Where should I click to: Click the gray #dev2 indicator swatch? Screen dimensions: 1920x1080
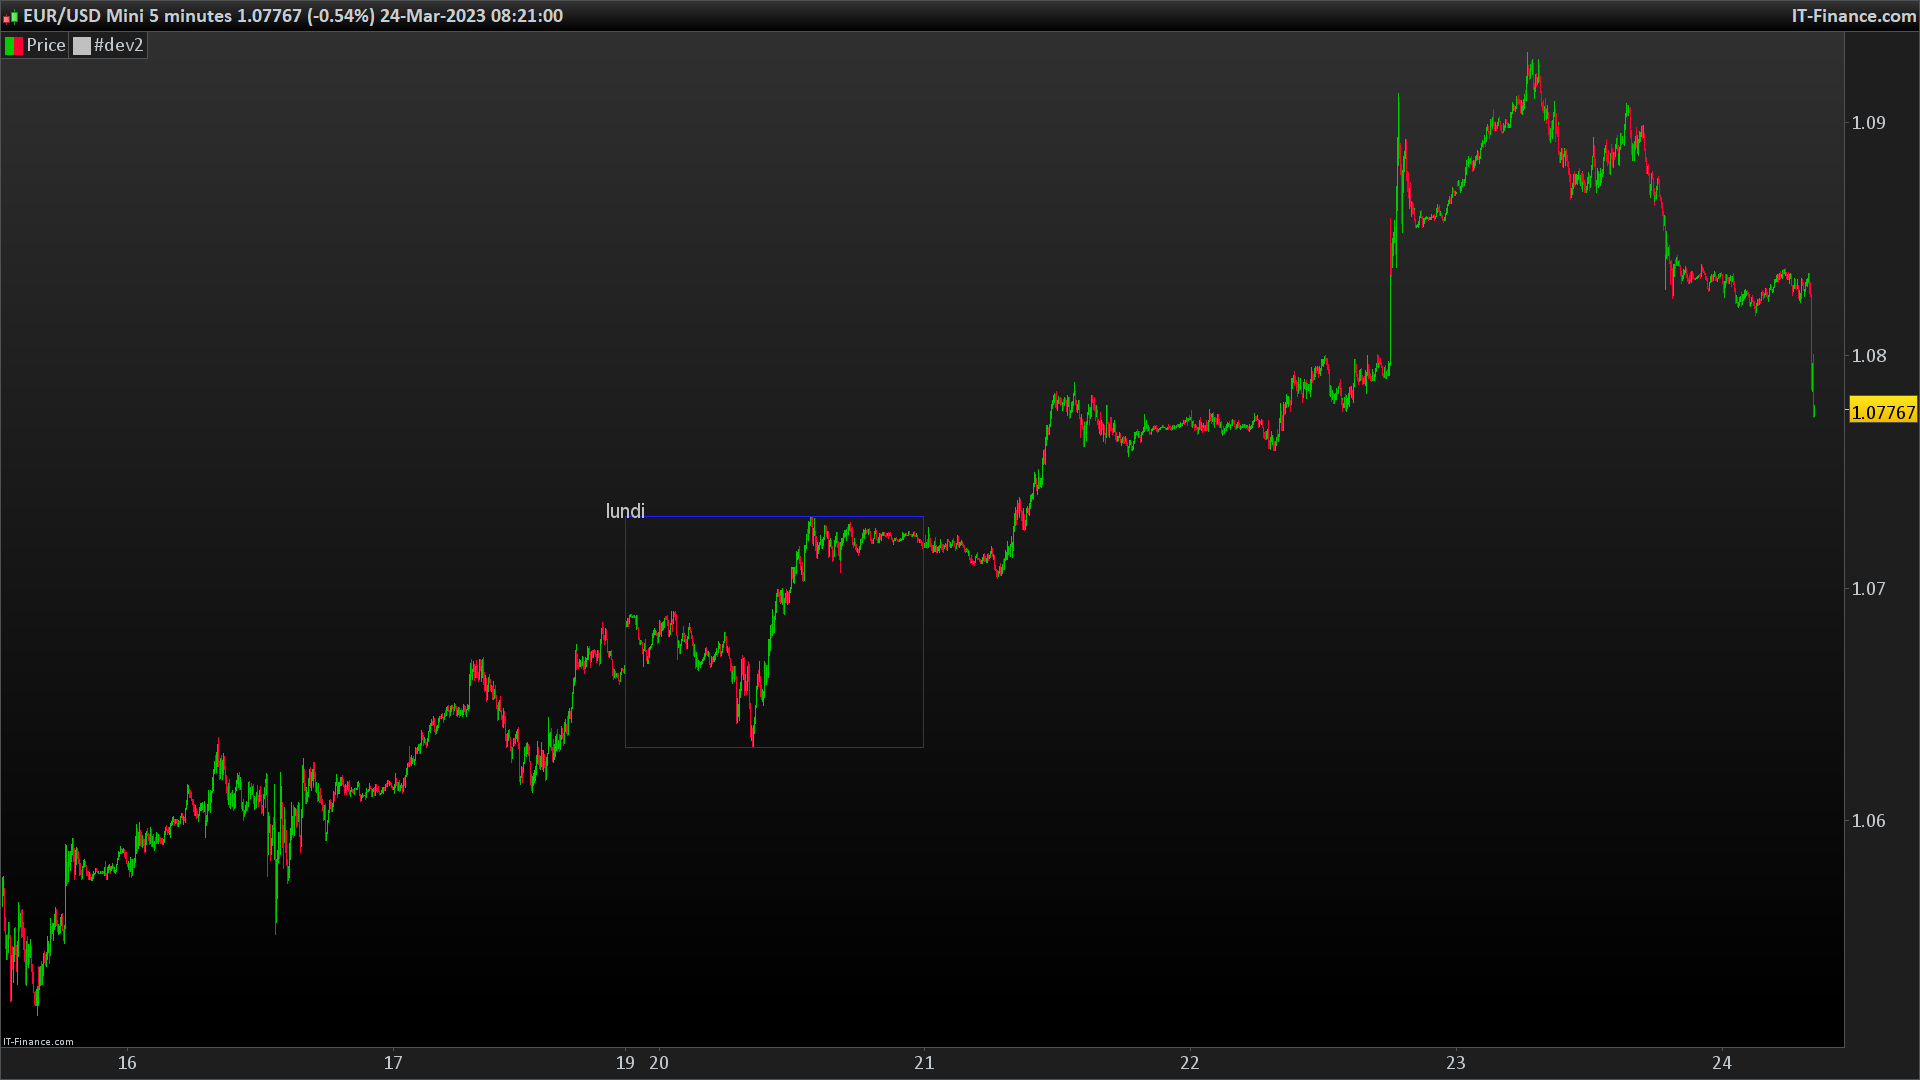82,46
